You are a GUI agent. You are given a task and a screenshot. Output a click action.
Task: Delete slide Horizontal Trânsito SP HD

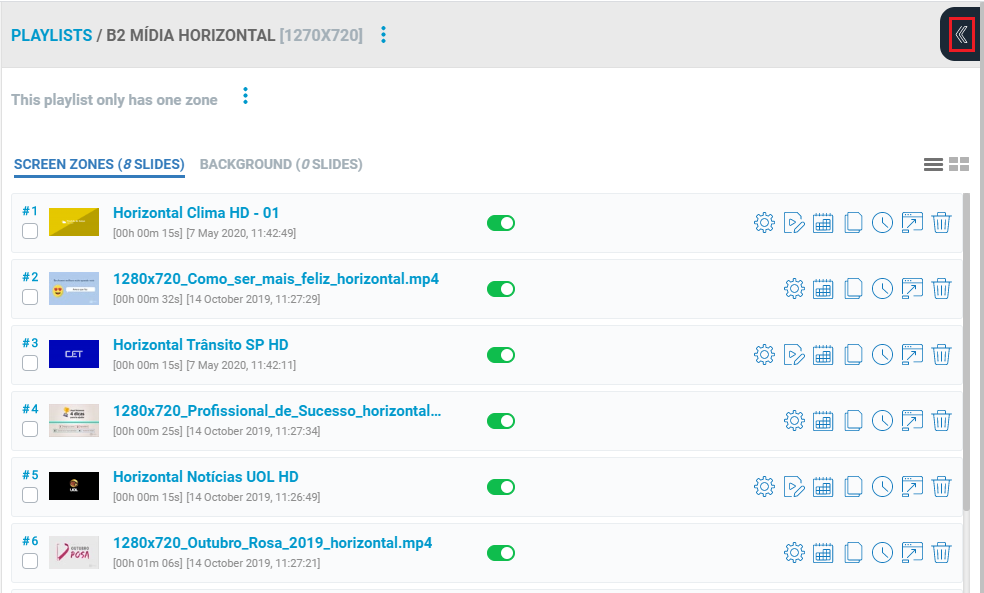pyautogui.click(x=941, y=355)
